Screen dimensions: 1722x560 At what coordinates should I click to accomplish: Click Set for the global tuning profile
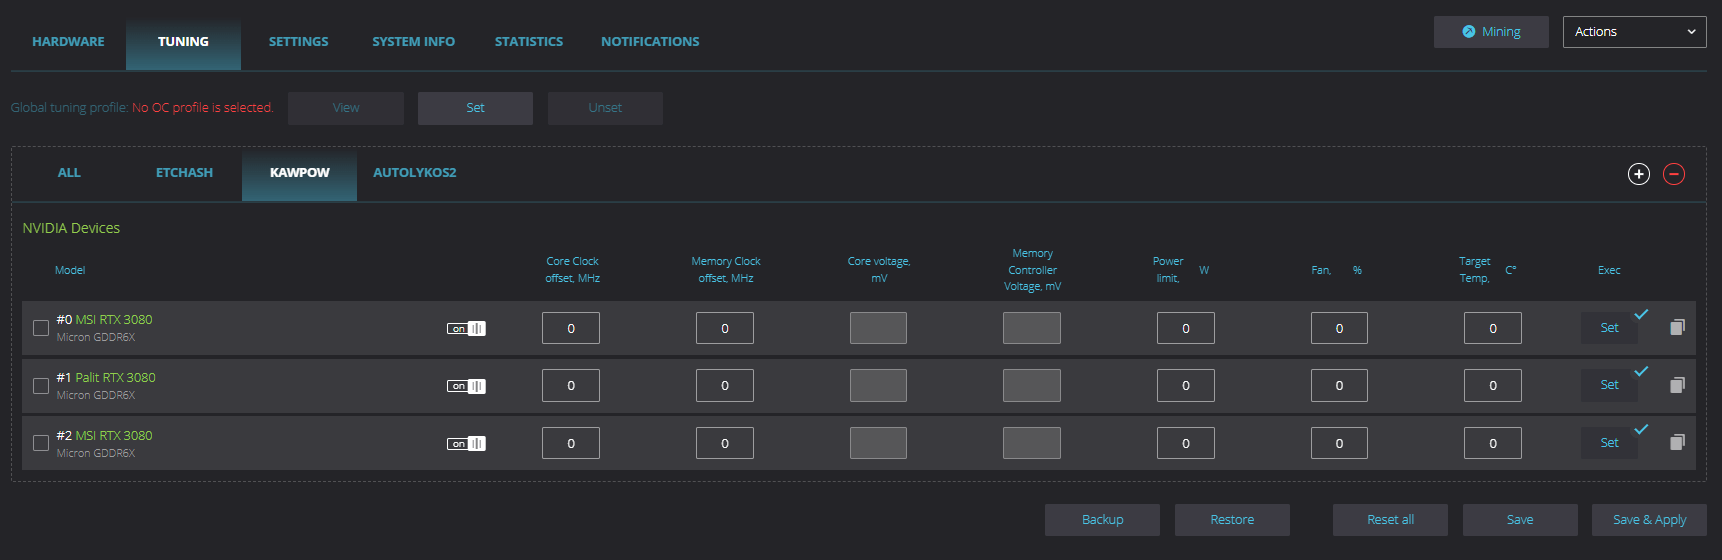475,108
